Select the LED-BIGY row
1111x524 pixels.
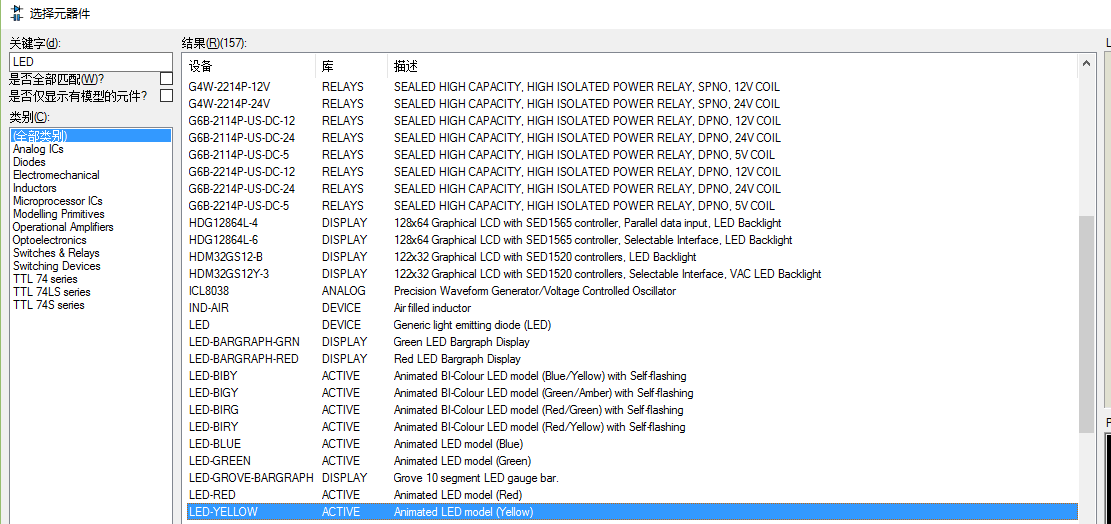(632, 392)
